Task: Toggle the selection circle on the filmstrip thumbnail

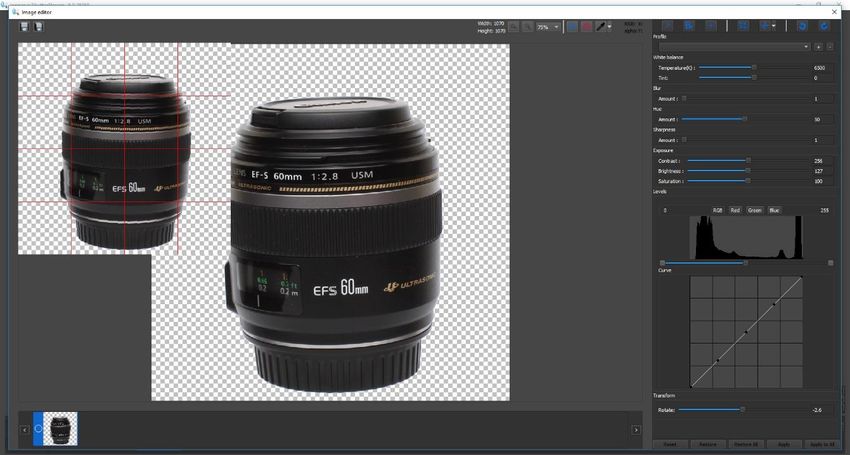Action: pyautogui.click(x=38, y=428)
